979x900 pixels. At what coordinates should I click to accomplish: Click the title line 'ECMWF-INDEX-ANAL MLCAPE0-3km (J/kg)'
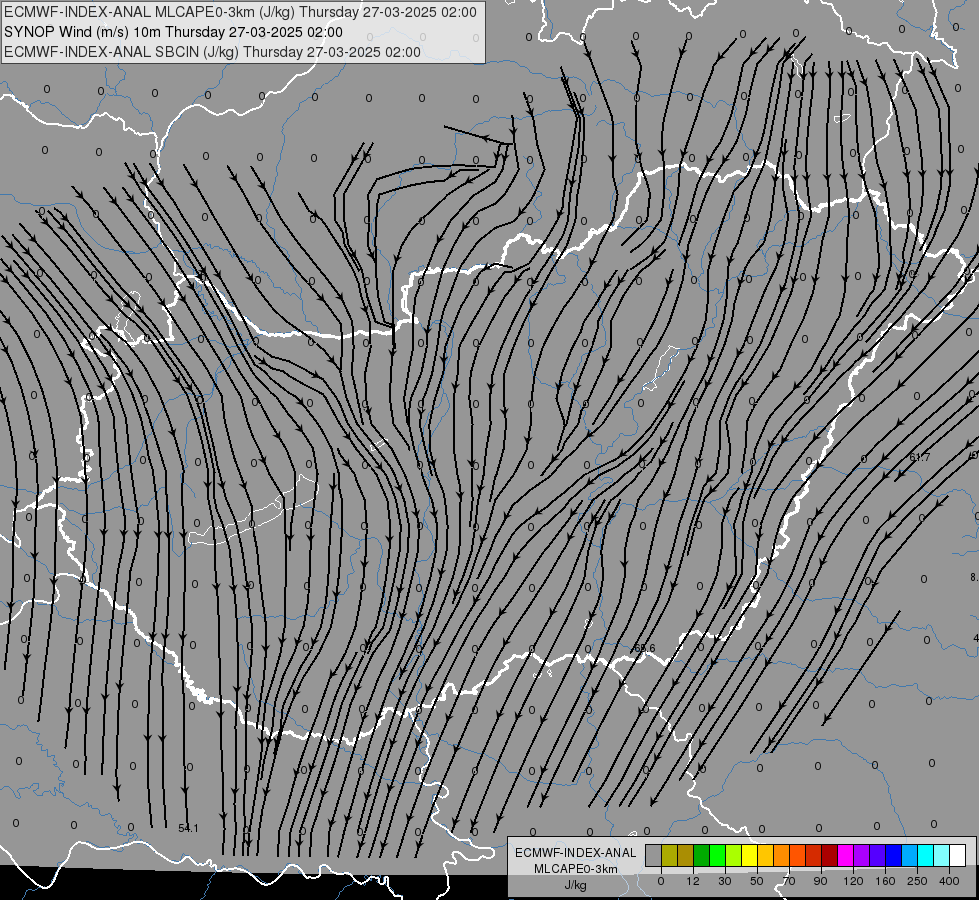[x=240, y=12]
